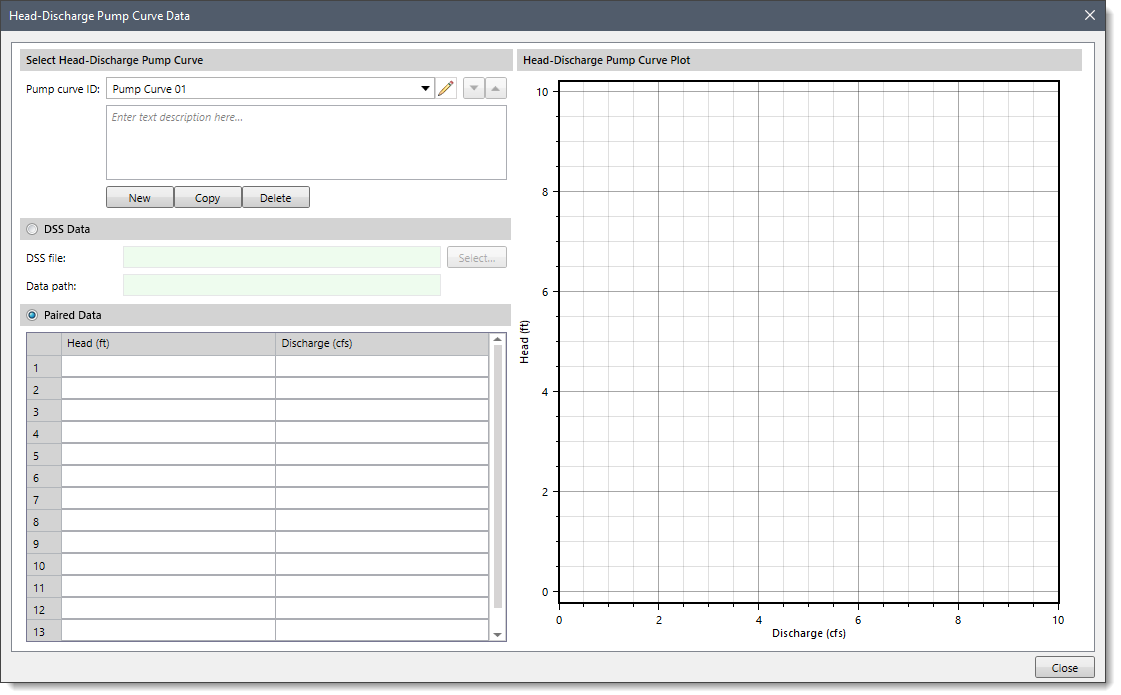Click the Discharge cell in row 7
This screenshot has width=1121, height=695.
[382, 499]
